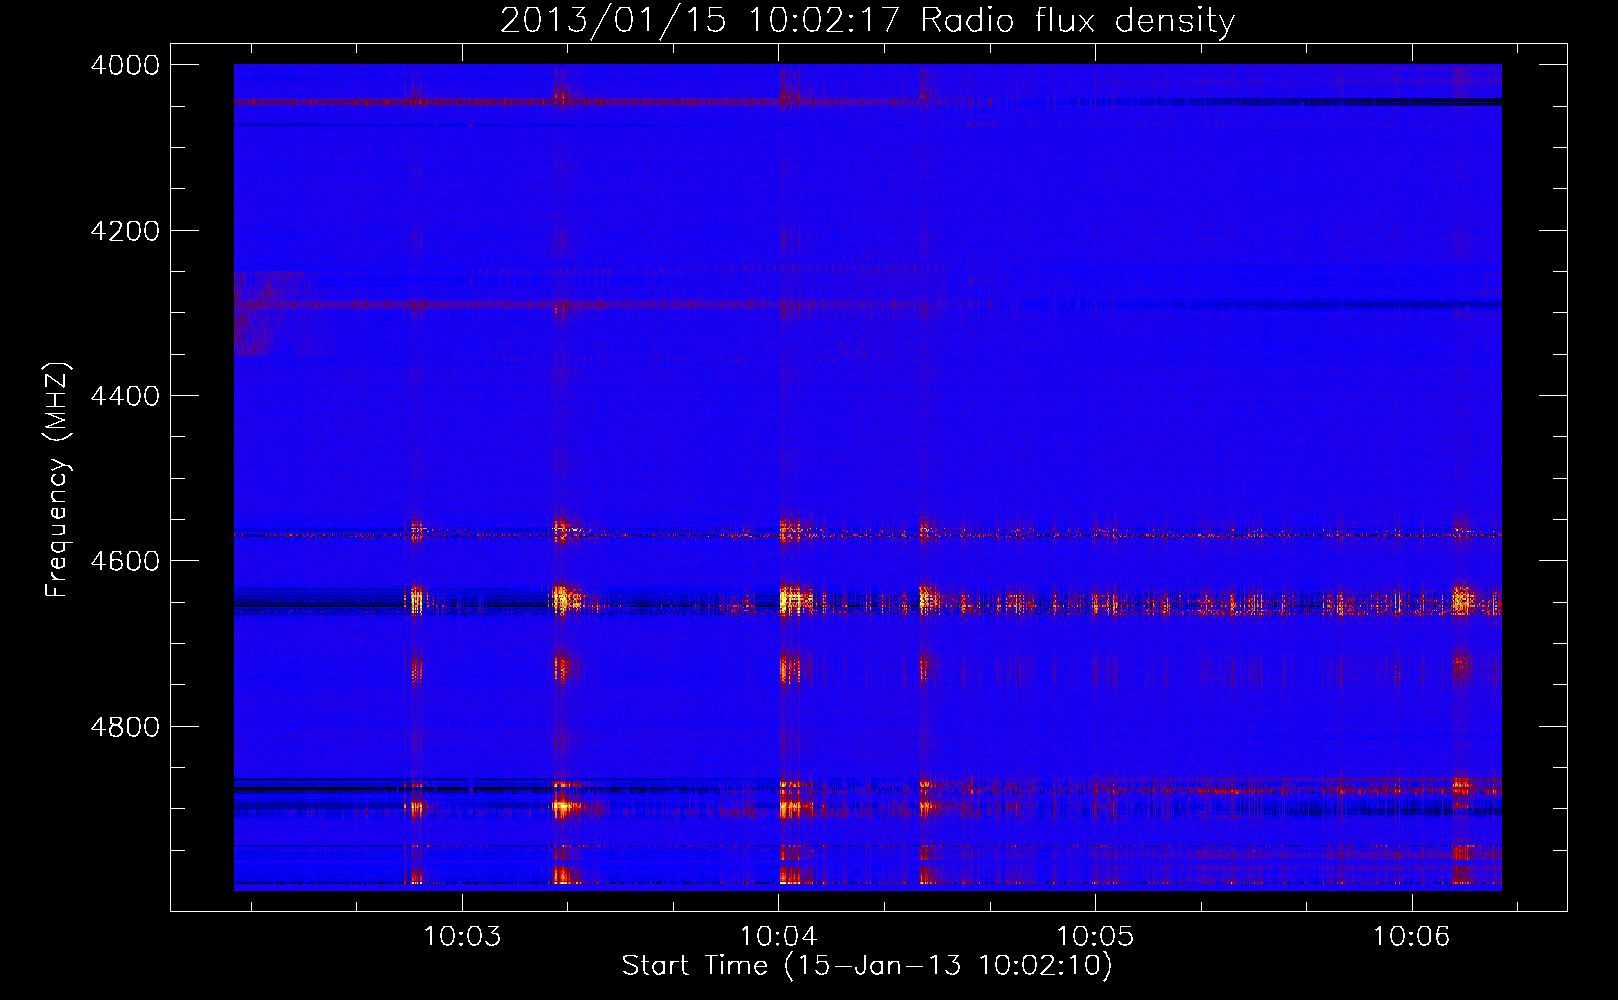Click the 10:04 time axis label
1618x1000 pixels.
(778, 937)
